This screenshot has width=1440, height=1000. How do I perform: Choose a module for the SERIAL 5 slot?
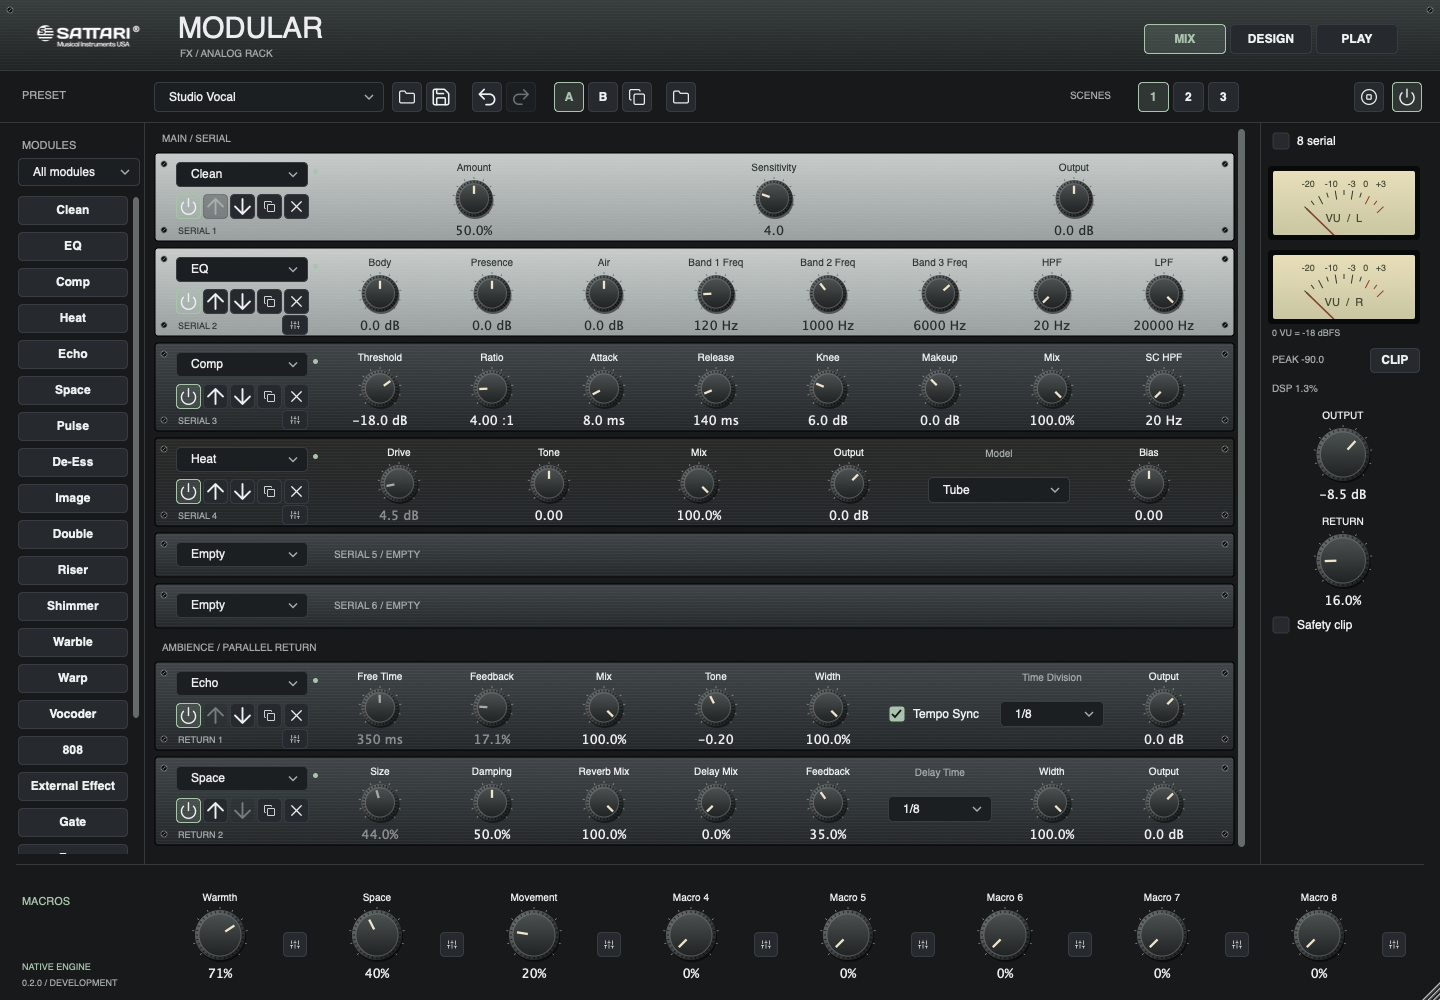242,554
